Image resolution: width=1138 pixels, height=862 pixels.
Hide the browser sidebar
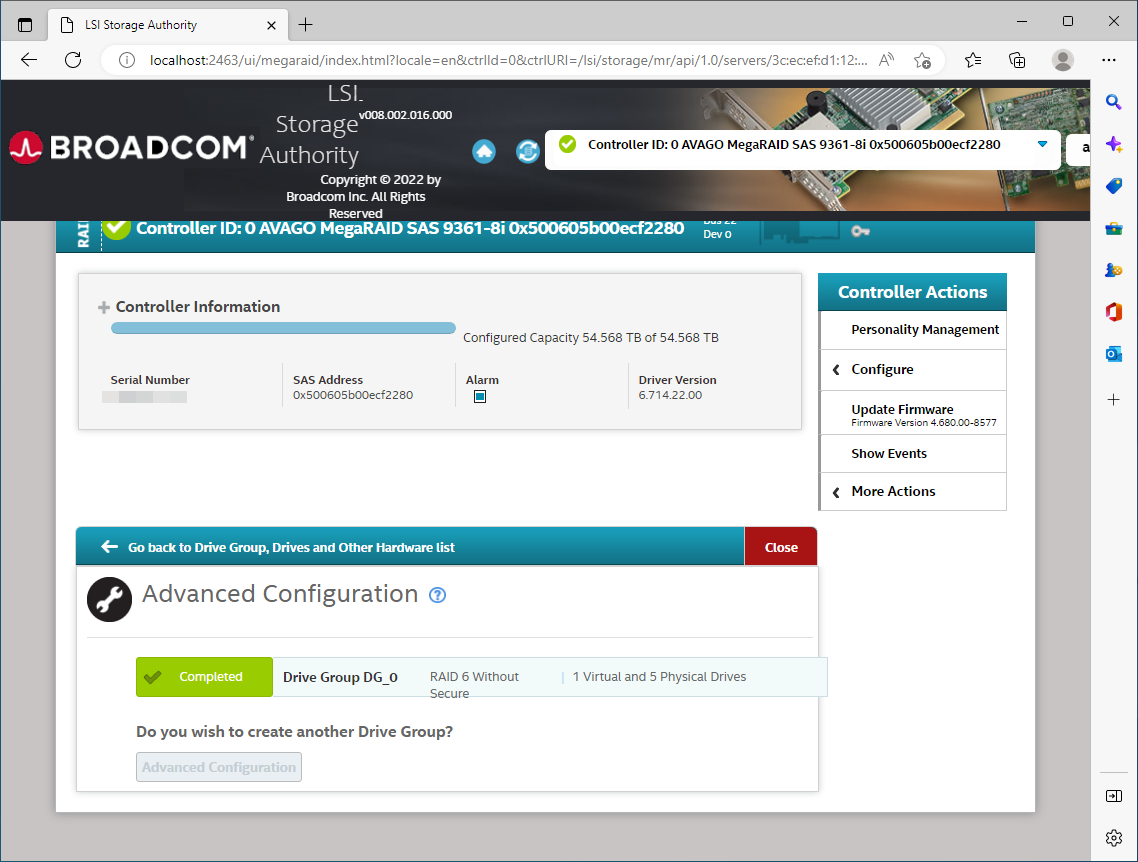pyautogui.click(x=1113, y=796)
